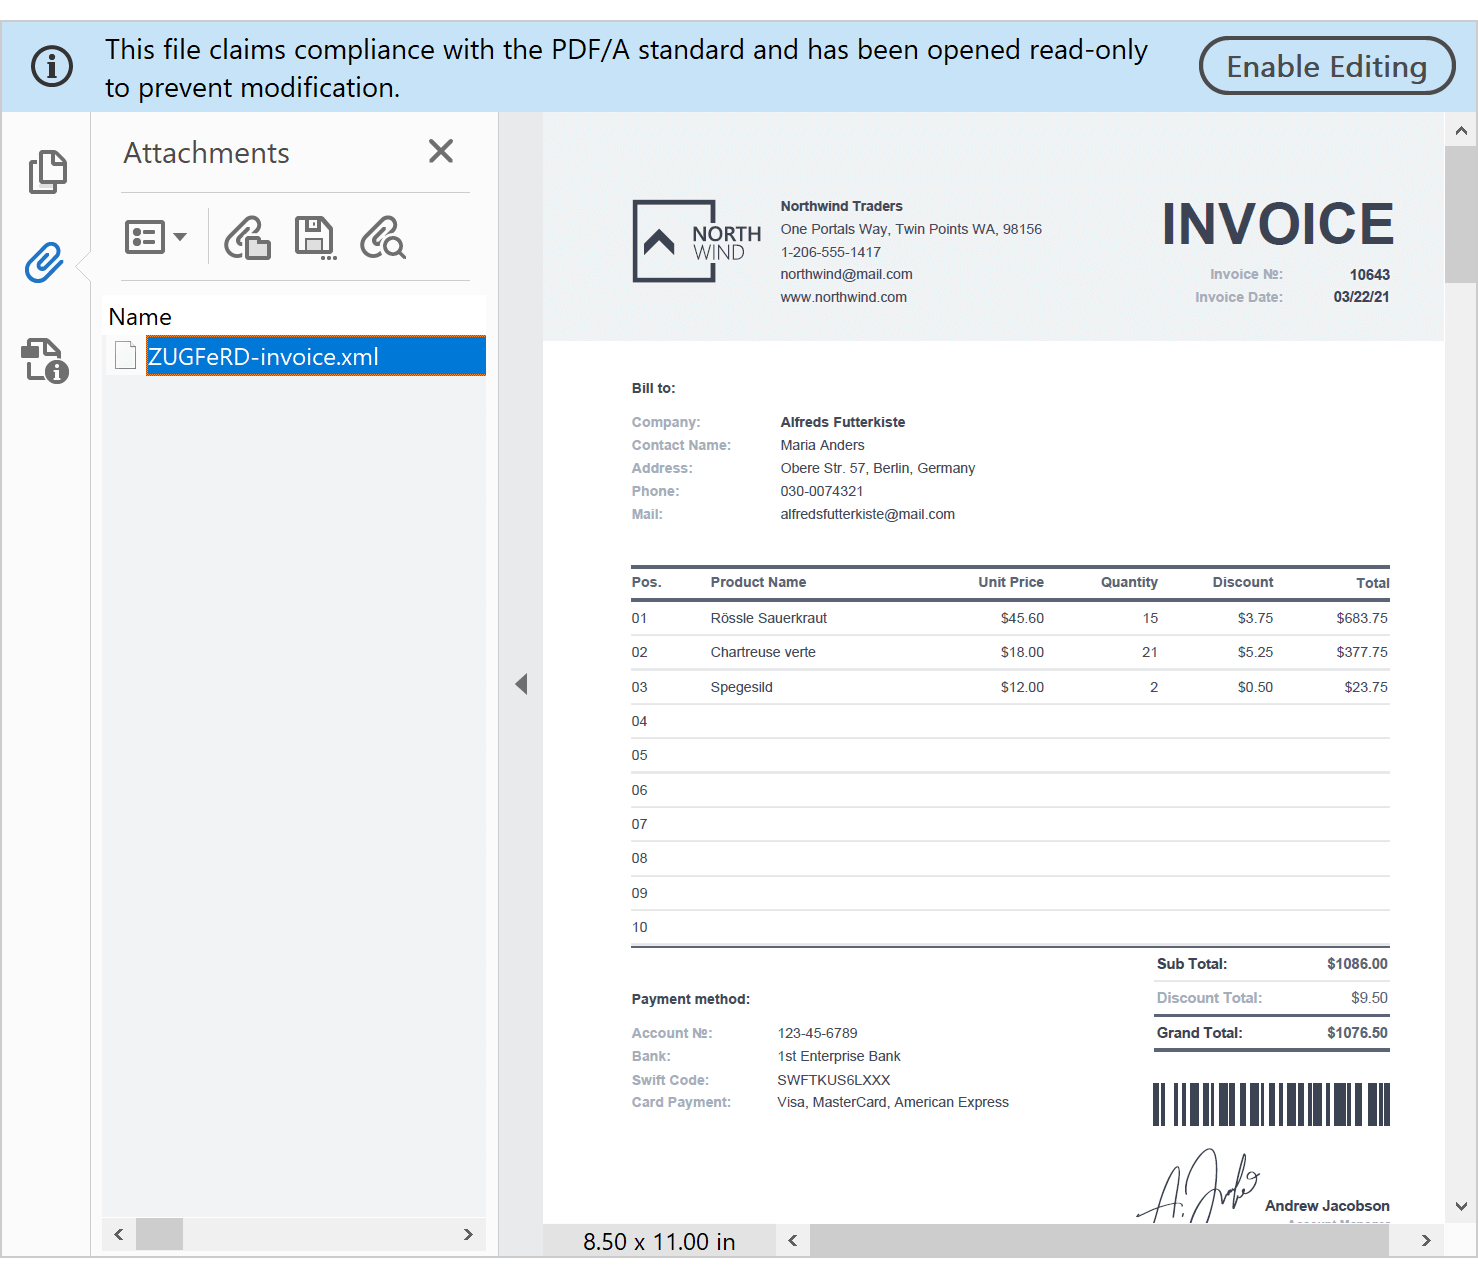
Task: Click the Enable Editing button
Action: point(1327,66)
